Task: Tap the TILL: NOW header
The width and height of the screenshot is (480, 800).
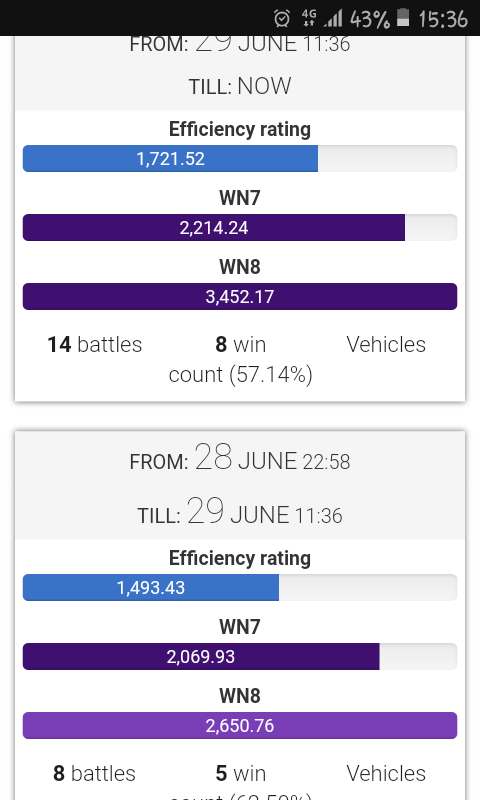Action: pyautogui.click(x=240, y=86)
